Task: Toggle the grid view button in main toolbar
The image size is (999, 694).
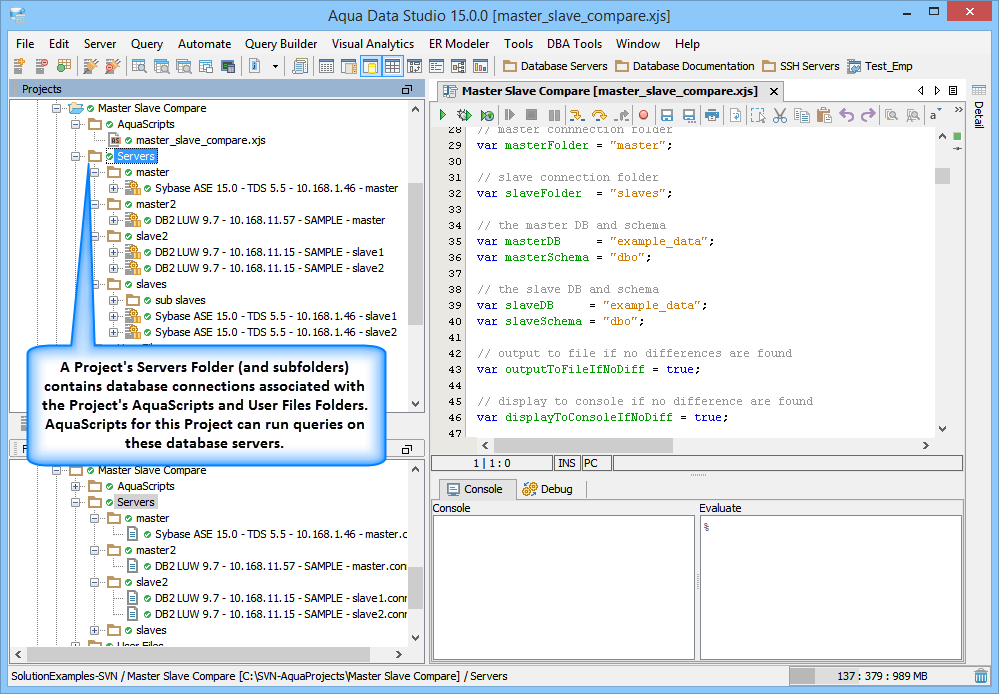Action: (392, 66)
